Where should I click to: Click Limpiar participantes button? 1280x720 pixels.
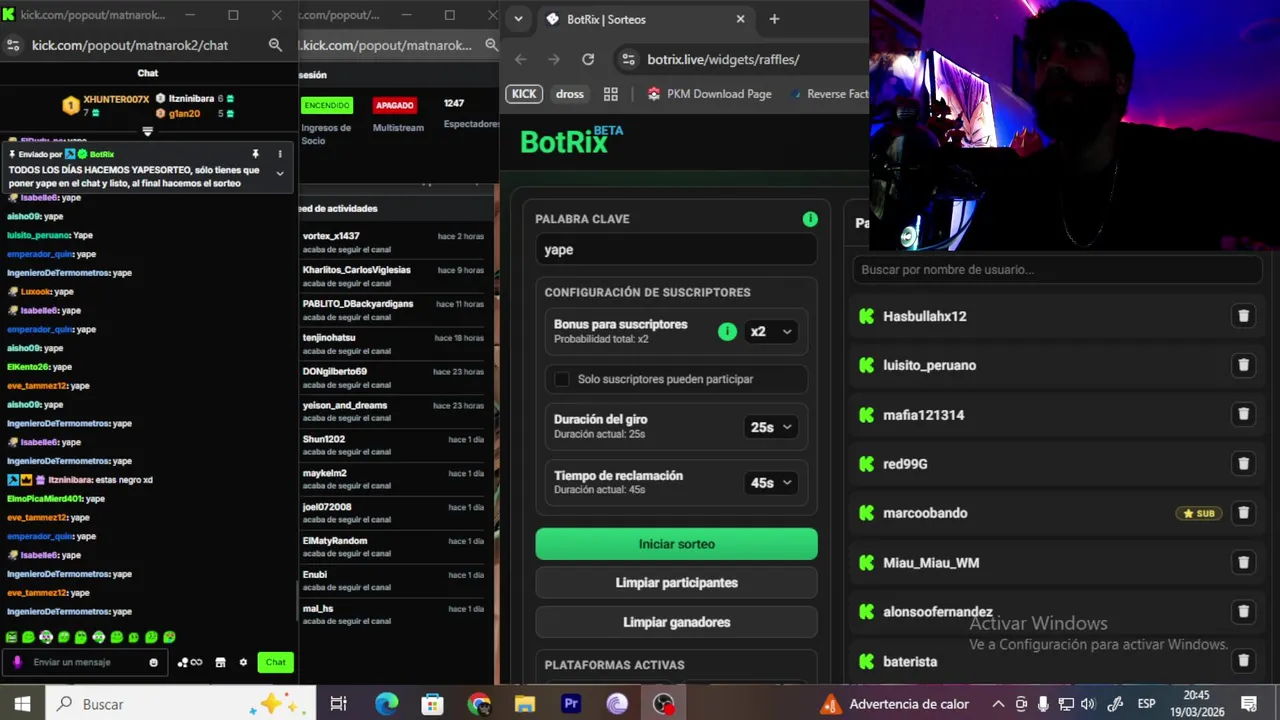point(676,583)
